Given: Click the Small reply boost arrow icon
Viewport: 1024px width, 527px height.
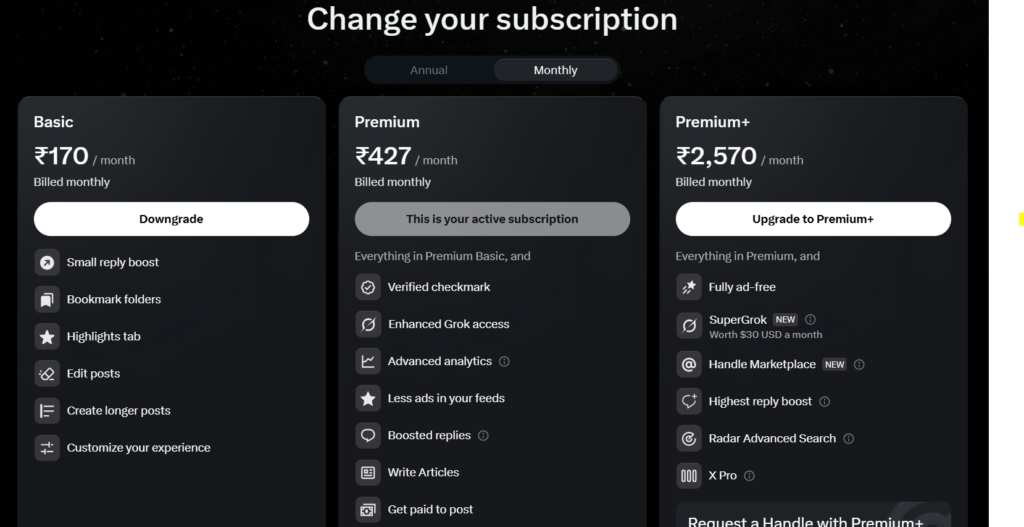Looking at the screenshot, I should click(46, 262).
